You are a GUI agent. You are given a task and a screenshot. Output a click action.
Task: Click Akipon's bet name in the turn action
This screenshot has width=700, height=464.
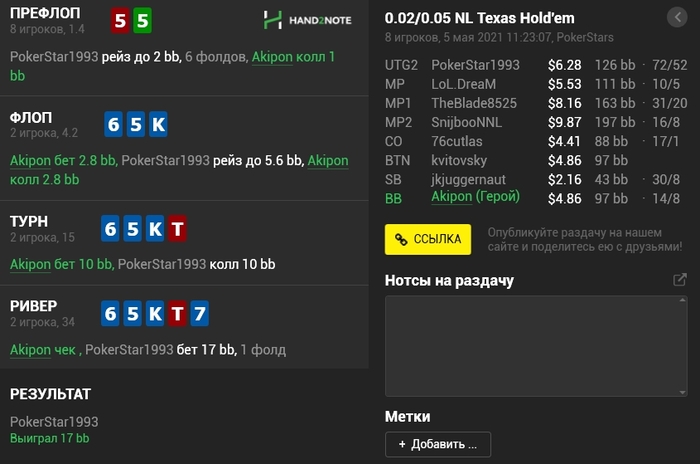pos(31,265)
